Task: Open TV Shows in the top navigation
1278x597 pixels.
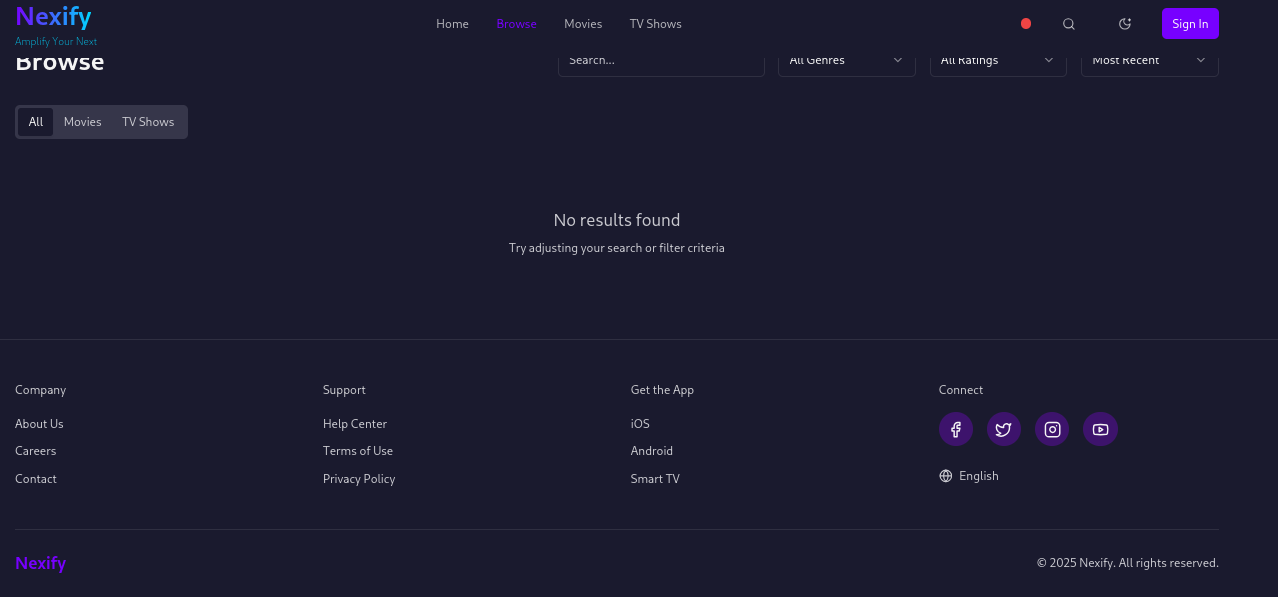Action: click(x=655, y=24)
